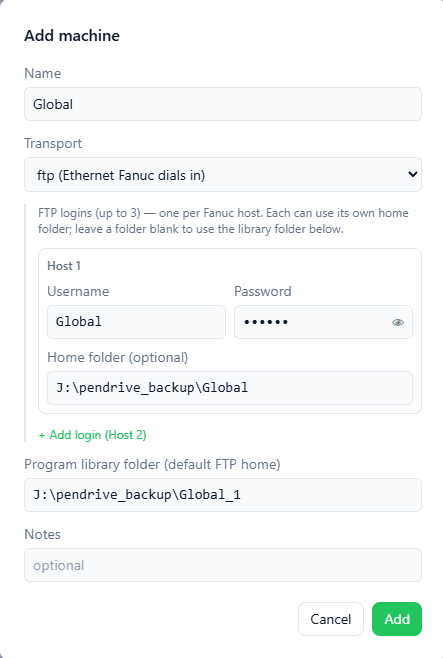The image size is (443, 658).
Task: Click the Transport label text
Action: (x=53, y=144)
